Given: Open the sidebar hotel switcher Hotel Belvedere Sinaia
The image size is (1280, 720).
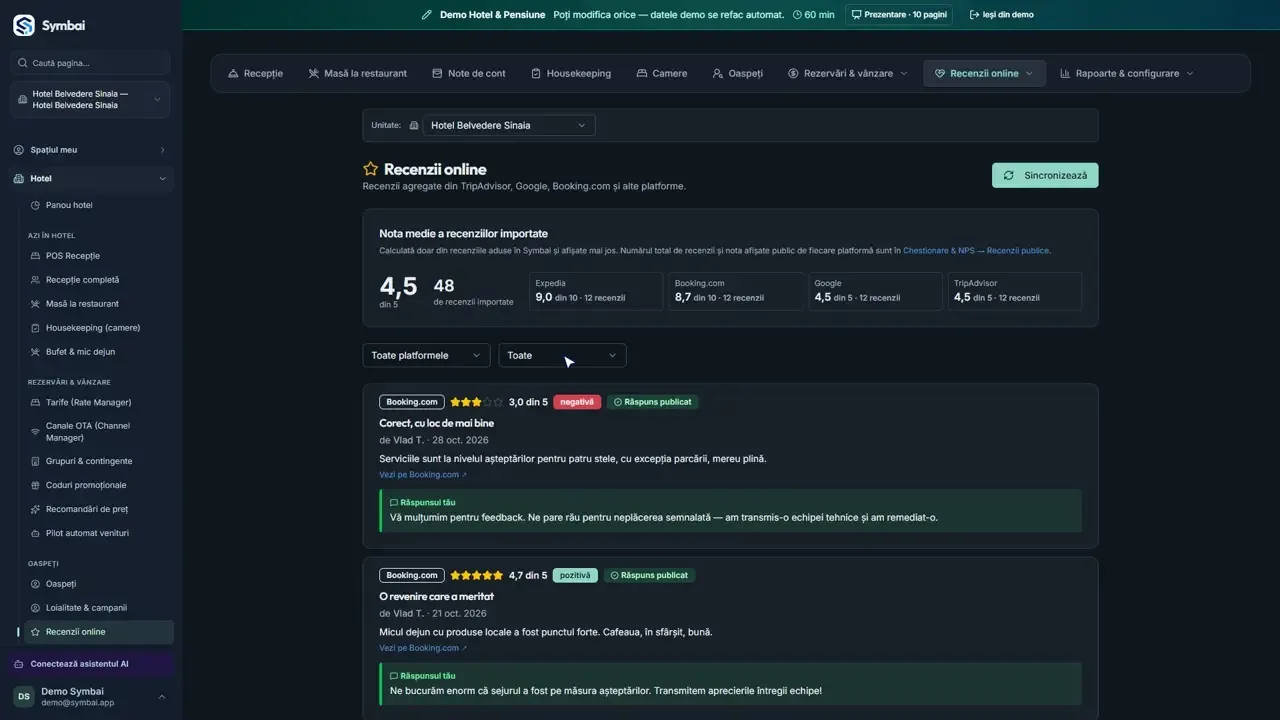Looking at the screenshot, I should click(91, 100).
